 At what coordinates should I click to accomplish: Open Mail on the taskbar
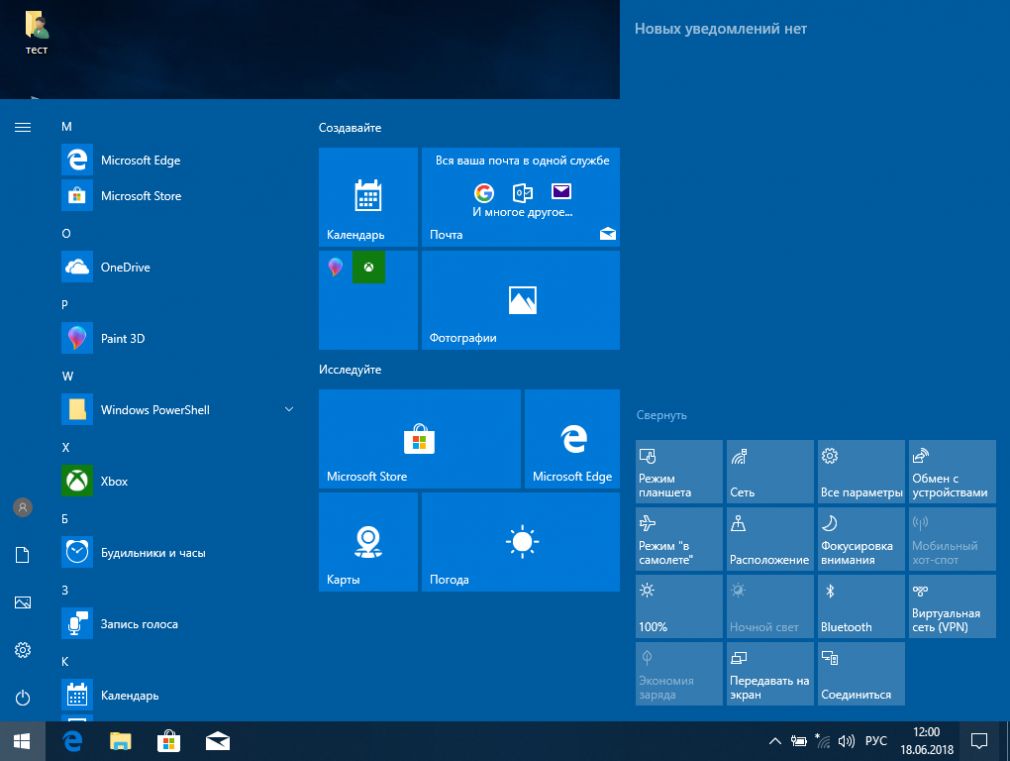point(218,742)
